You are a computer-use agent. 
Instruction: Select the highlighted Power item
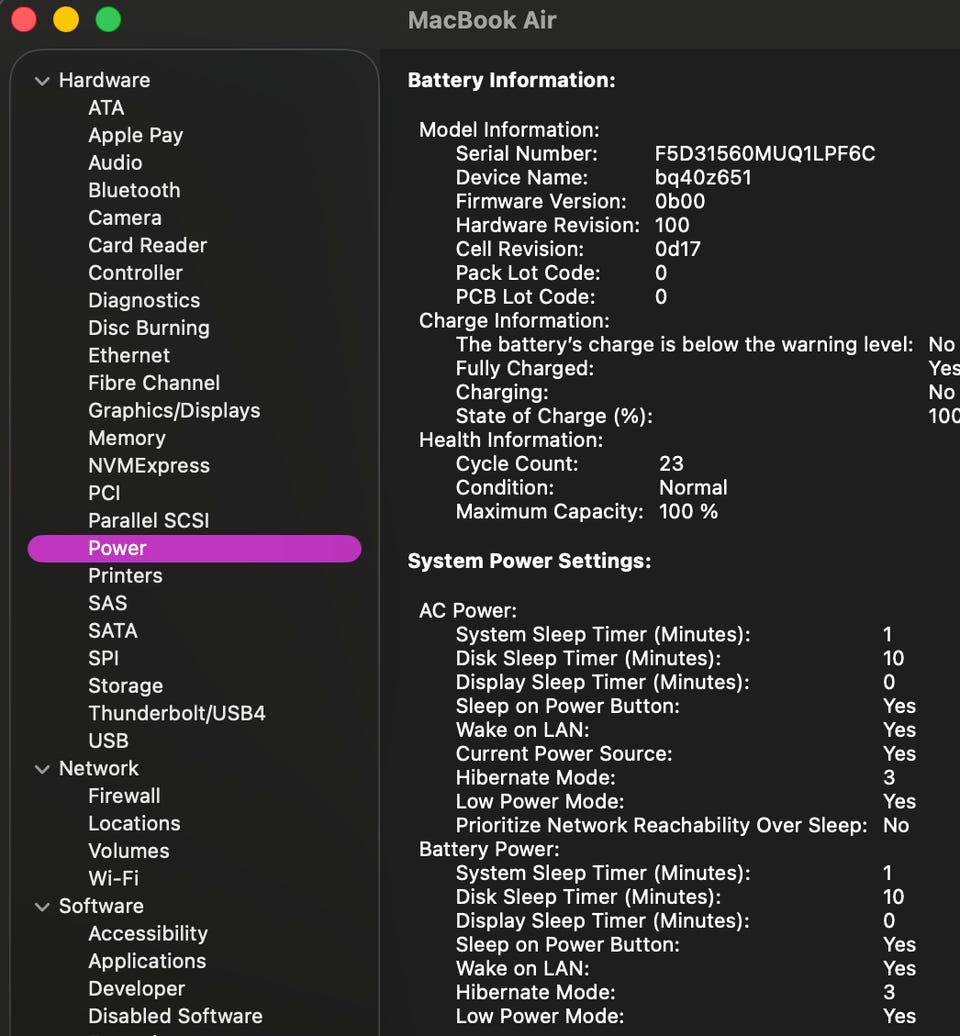(117, 548)
